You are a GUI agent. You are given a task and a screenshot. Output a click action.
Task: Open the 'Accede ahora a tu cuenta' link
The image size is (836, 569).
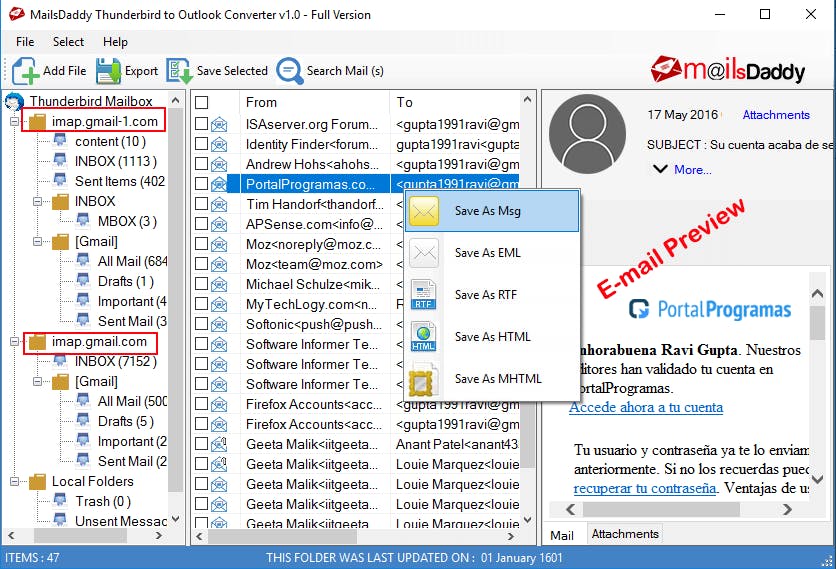pyautogui.click(x=646, y=407)
